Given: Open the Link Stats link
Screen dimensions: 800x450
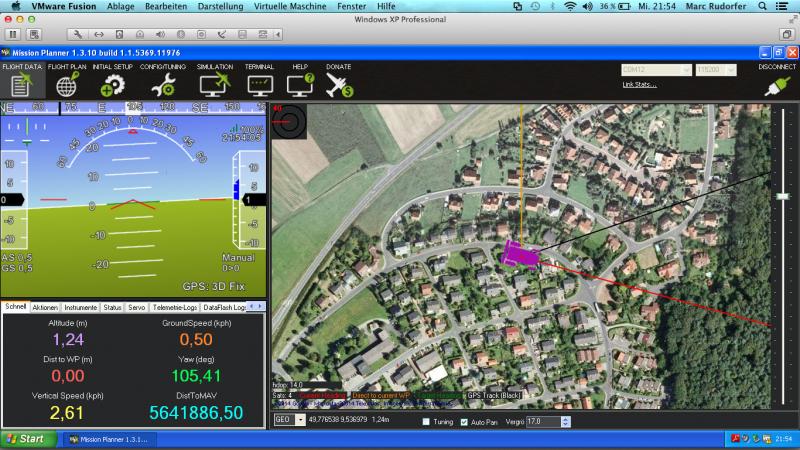Looking at the screenshot, I should pos(639,85).
